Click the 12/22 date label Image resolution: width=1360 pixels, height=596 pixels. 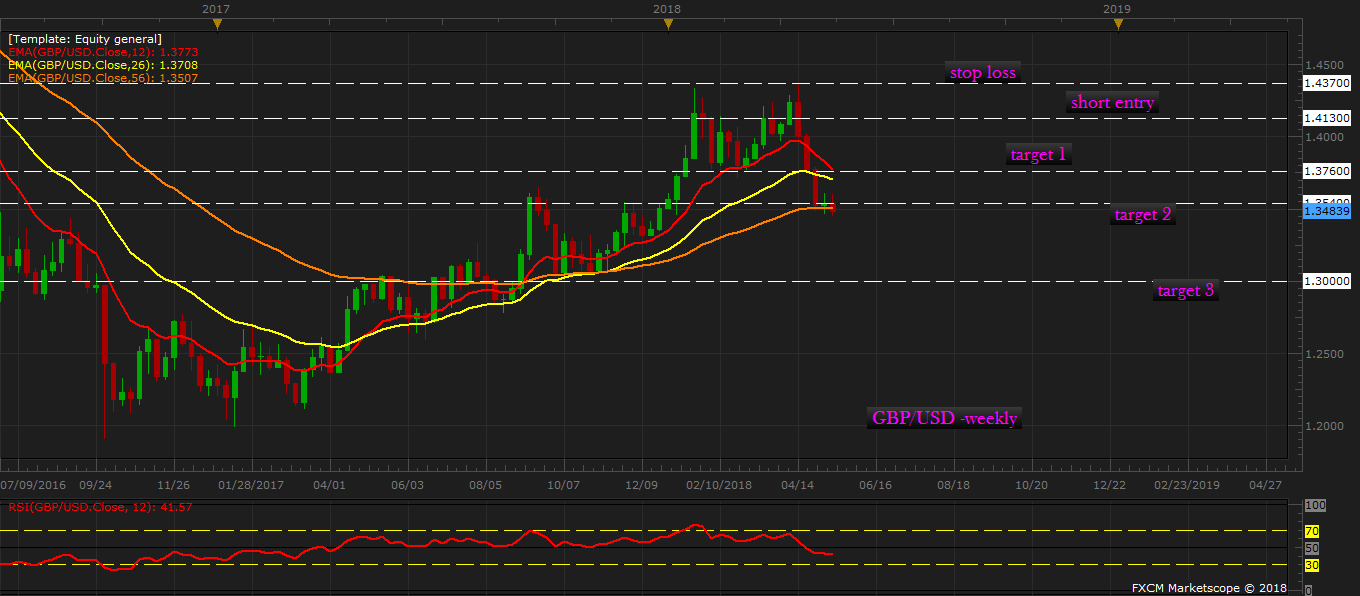pos(1110,484)
